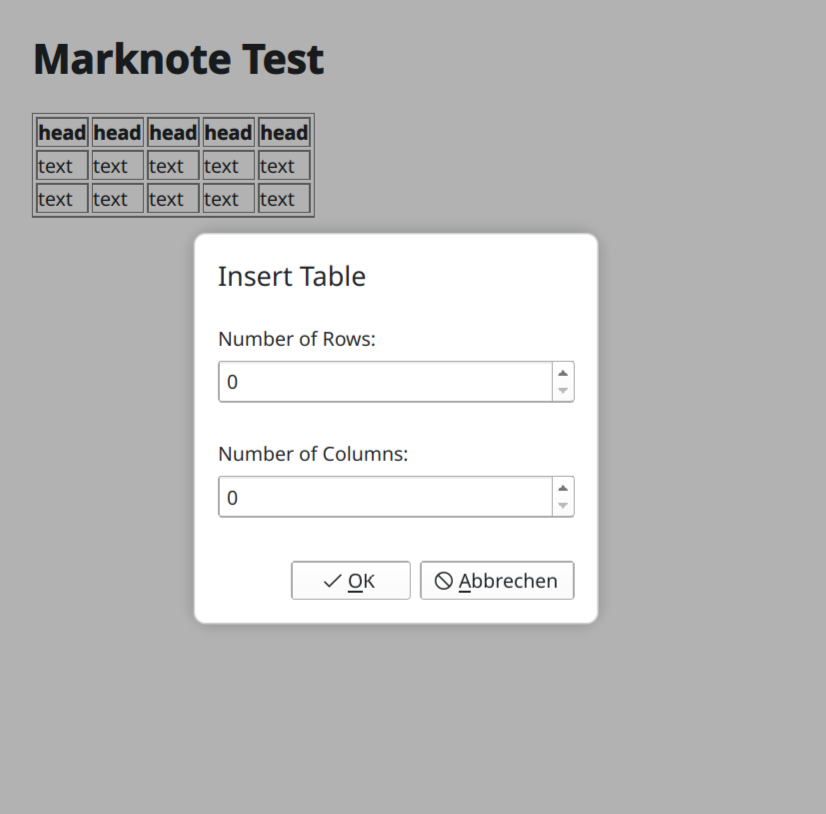This screenshot has height=814, width=826.
Task: Click first text cell in second row
Action: tap(62, 166)
